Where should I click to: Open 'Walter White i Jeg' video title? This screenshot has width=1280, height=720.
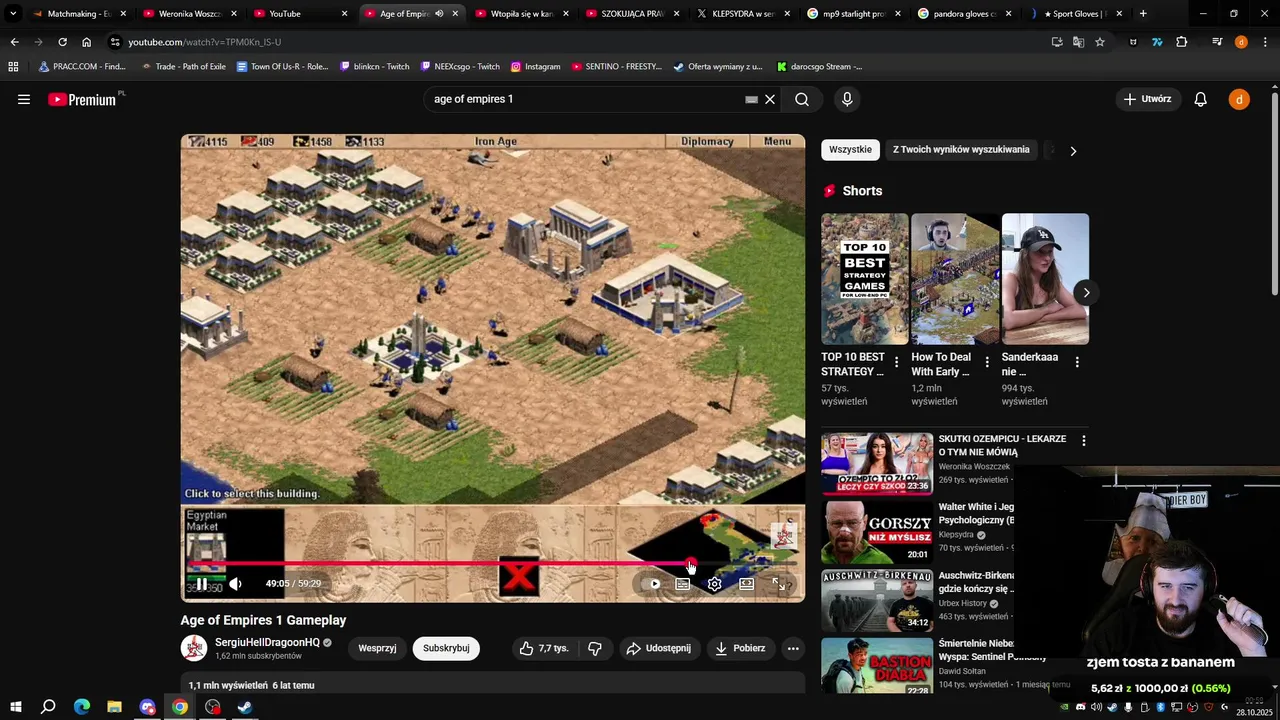pyautogui.click(x=976, y=514)
